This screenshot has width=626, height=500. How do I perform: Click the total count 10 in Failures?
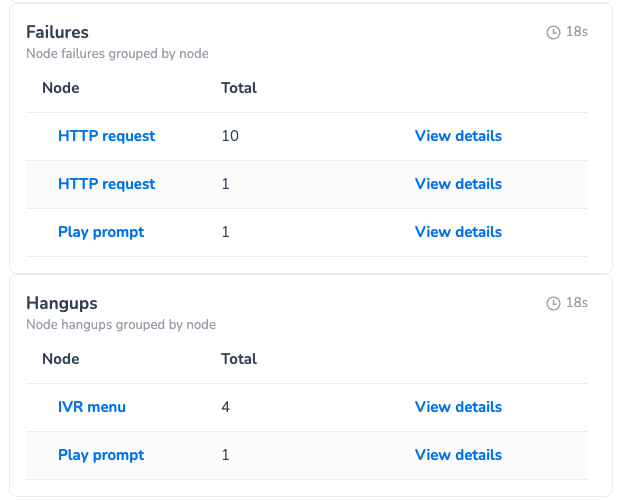click(230, 136)
